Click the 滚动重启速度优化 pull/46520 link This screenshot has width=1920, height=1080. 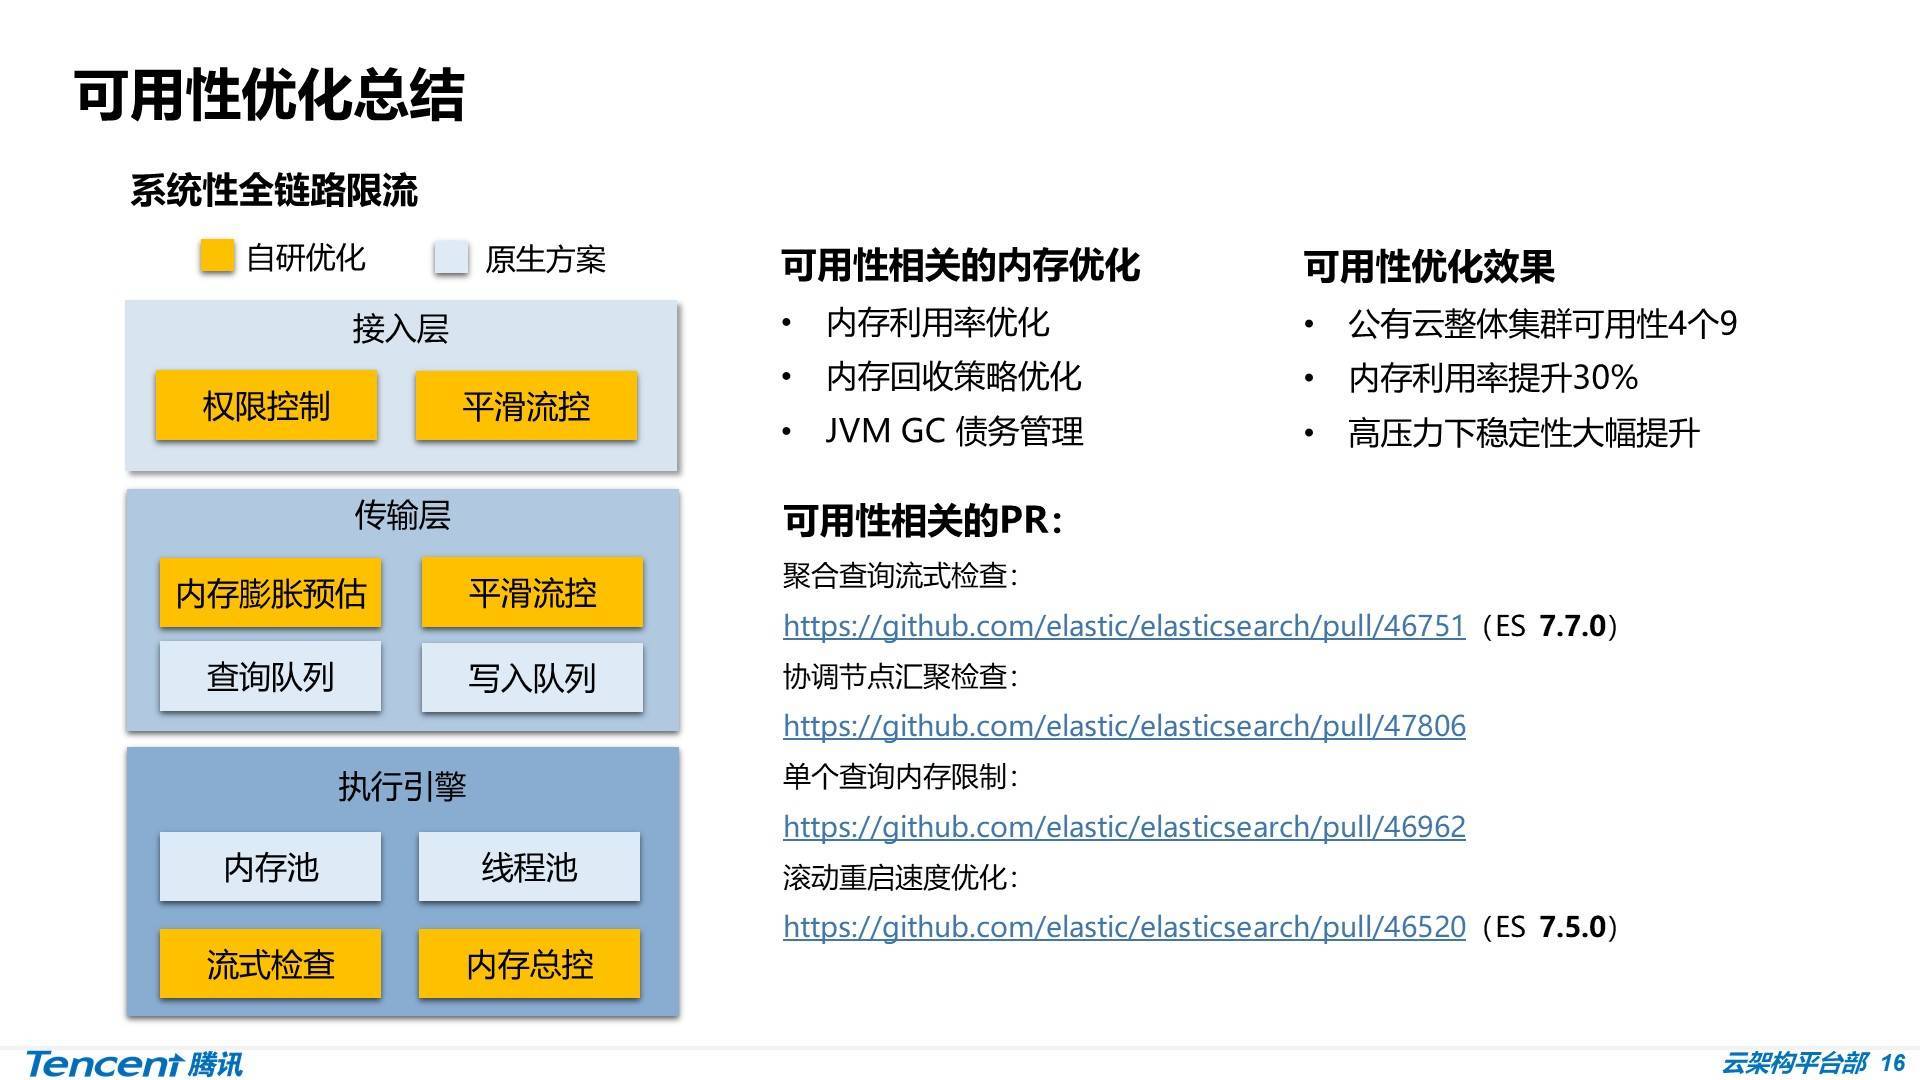click(x=1123, y=927)
